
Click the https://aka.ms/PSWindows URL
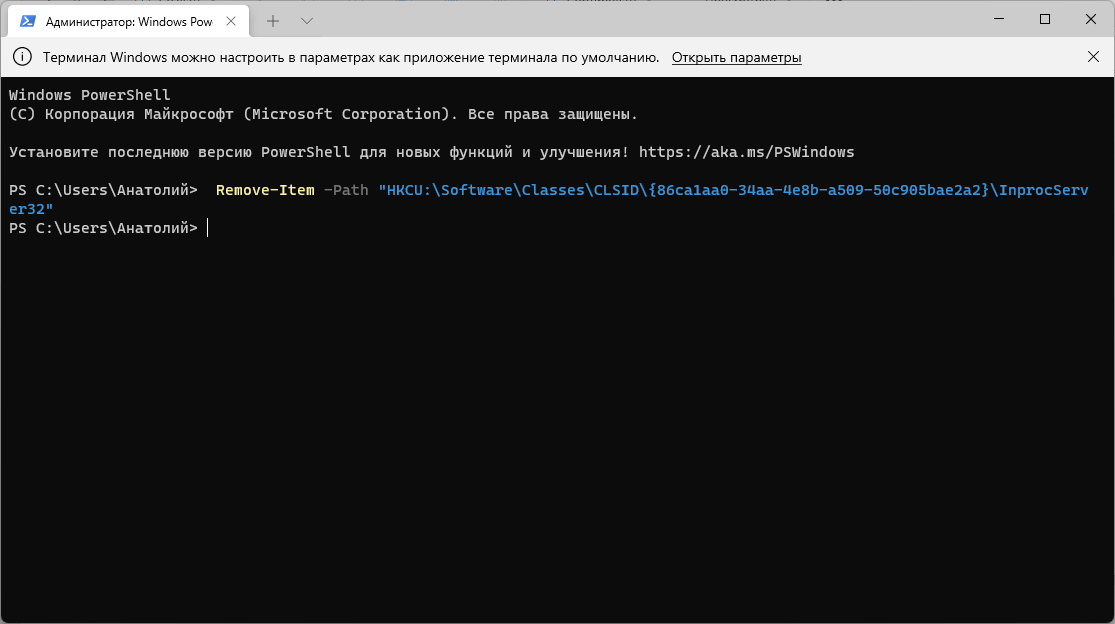coord(746,152)
